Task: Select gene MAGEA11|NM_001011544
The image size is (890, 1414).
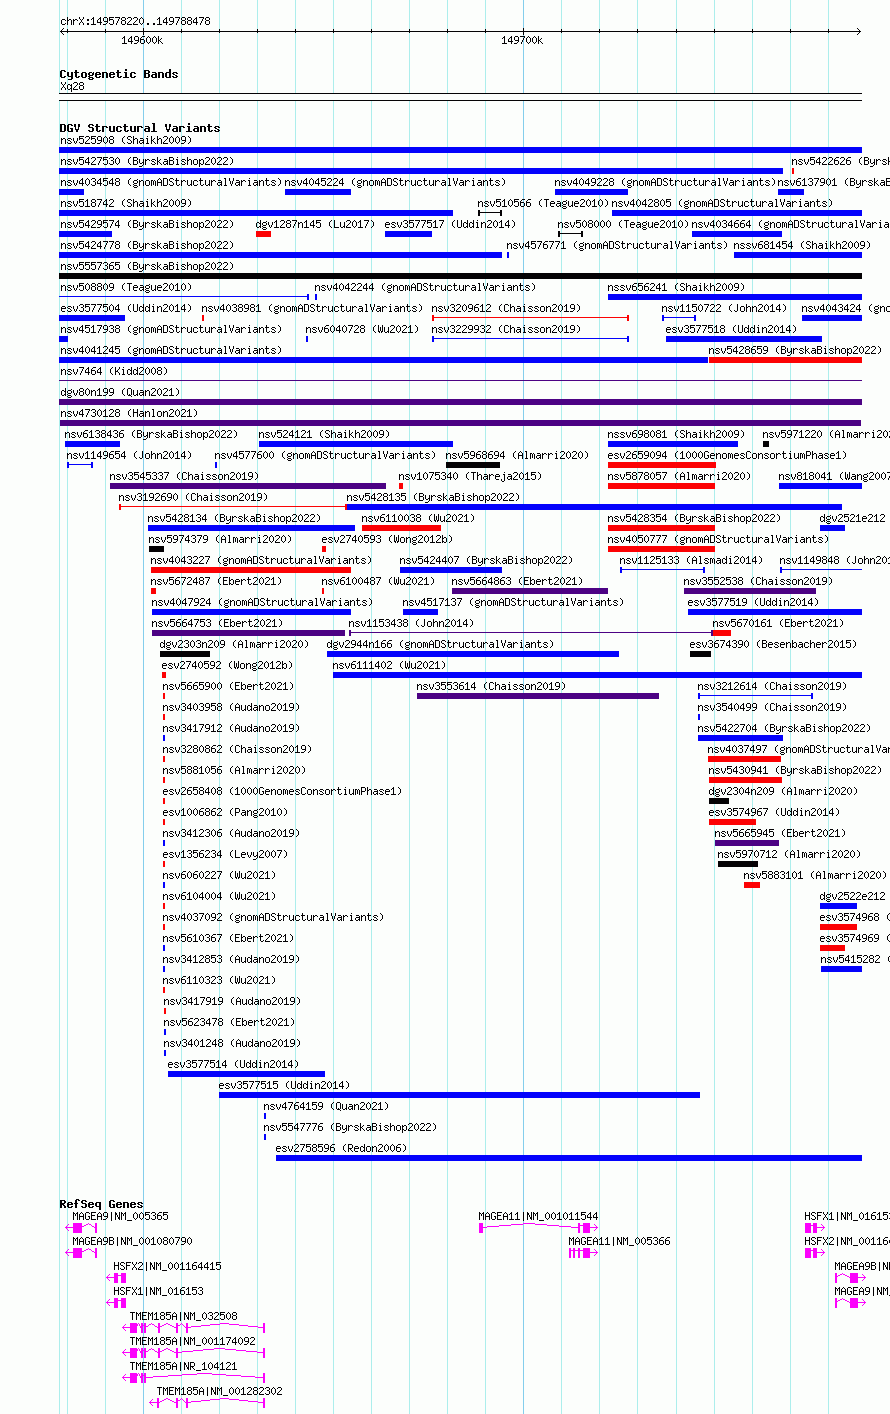Action: tap(539, 1217)
